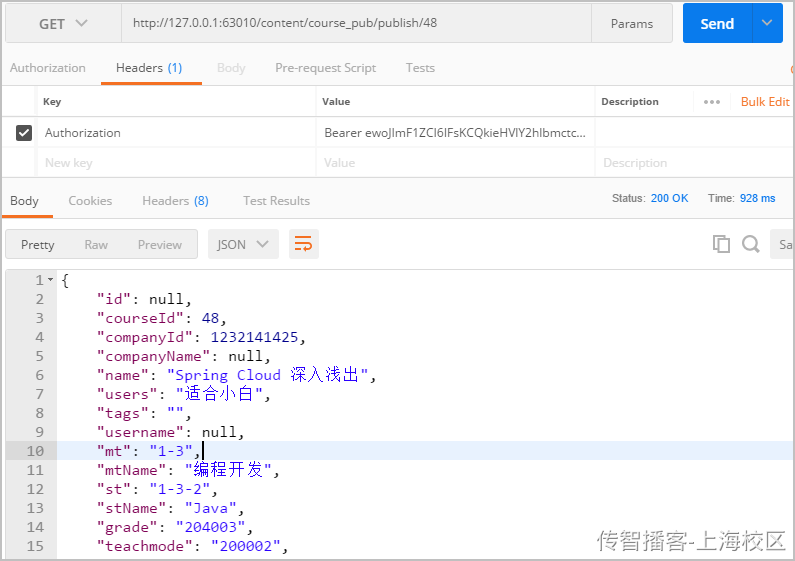Click the "companyId" value 1232141425
This screenshot has height=561, width=795.
254,337
